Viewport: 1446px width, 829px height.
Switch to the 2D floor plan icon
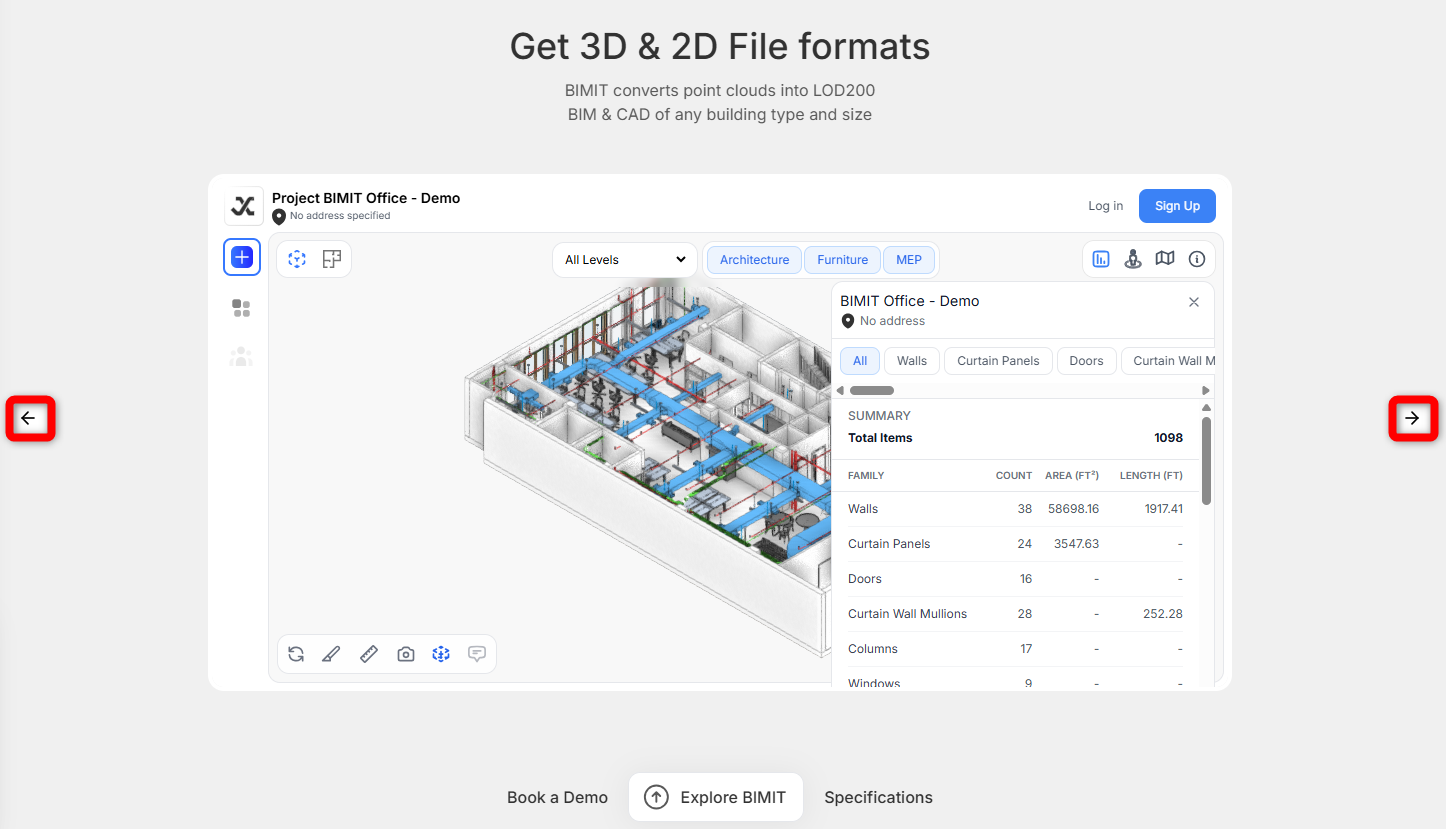pyautogui.click(x=332, y=259)
